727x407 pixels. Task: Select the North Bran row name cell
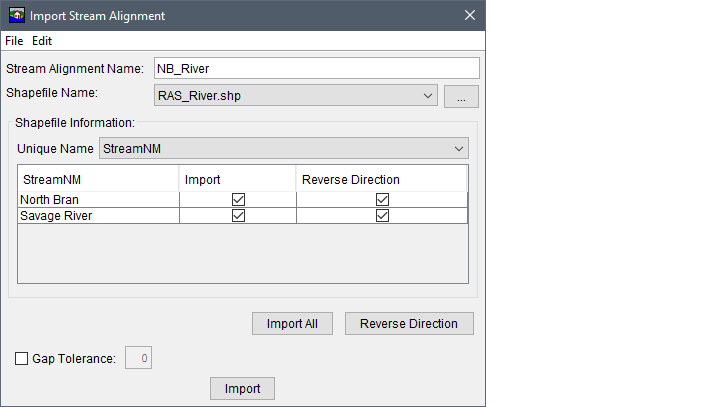pos(98,199)
